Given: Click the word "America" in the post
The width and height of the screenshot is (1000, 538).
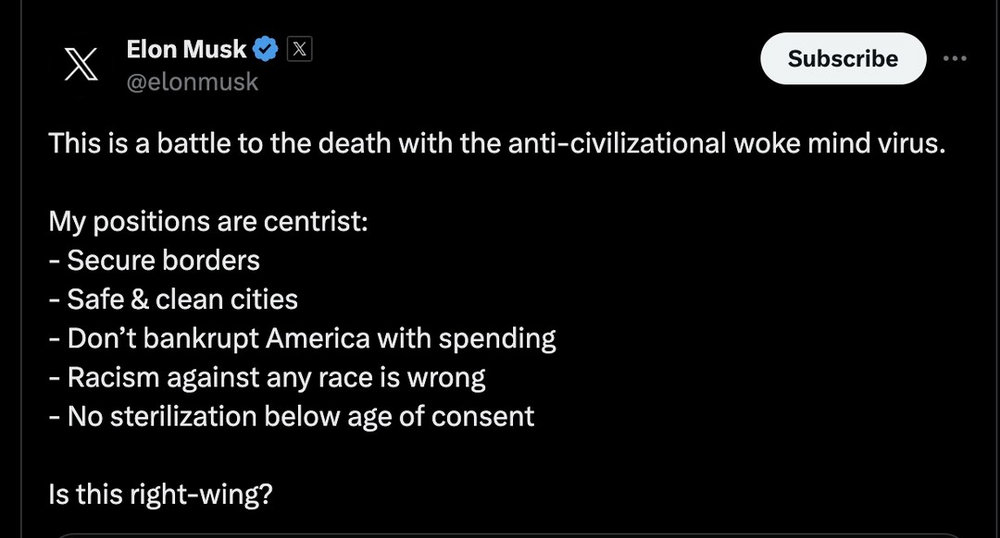Looking at the screenshot, I should coord(317,338).
